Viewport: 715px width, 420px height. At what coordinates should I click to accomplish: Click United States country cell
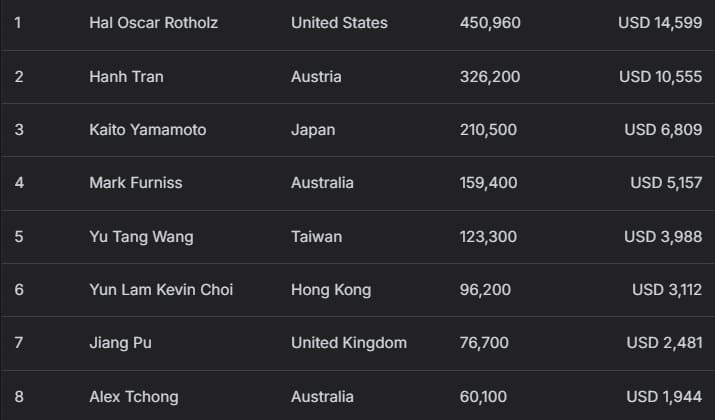tap(339, 22)
